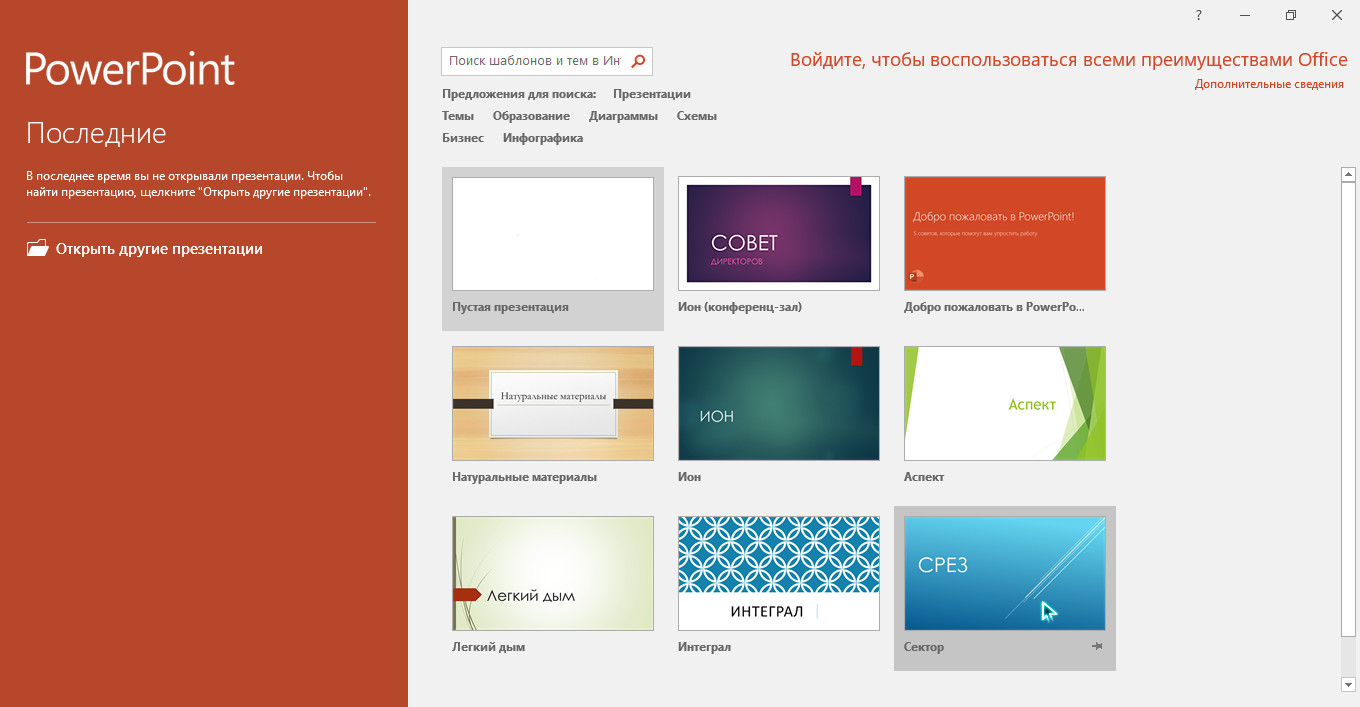This screenshot has width=1360, height=707.
Task: Select the Инфографика search suggestion
Action: (x=542, y=138)
